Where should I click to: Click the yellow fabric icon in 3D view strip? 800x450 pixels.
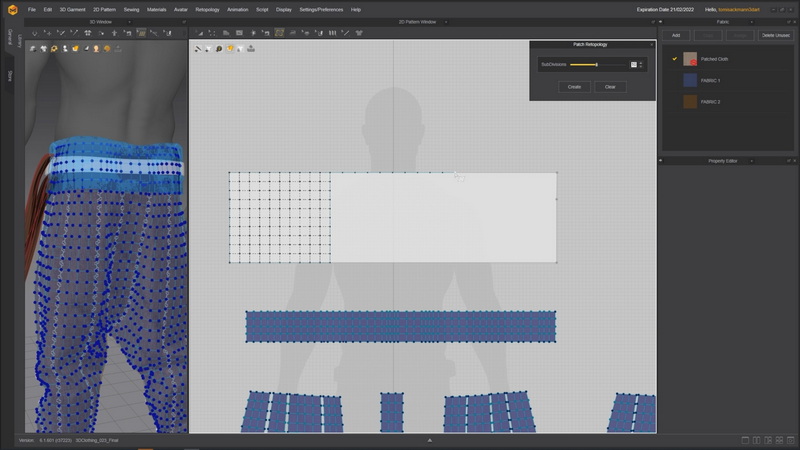click(75, 49)
